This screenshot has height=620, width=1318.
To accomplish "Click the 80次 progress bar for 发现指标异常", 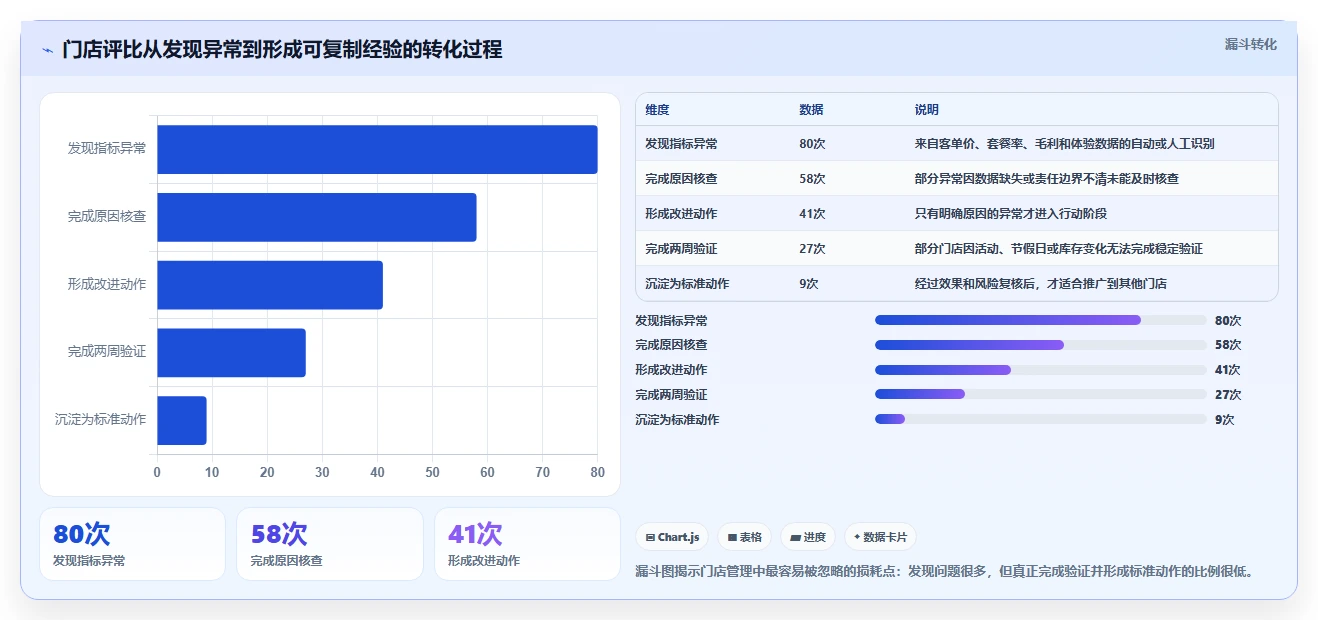I will click(x=1040, y=320).
